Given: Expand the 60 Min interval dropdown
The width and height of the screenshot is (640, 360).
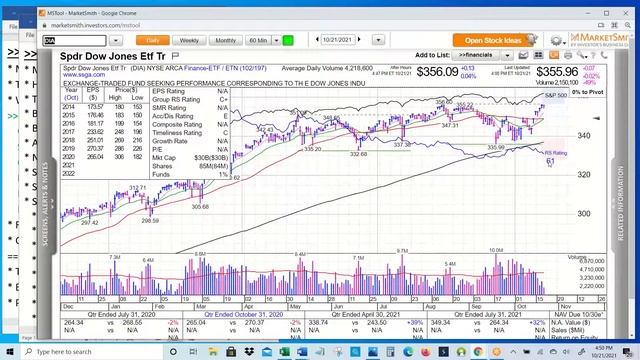Looking at the screenshot, I should (x=276, y=40).
